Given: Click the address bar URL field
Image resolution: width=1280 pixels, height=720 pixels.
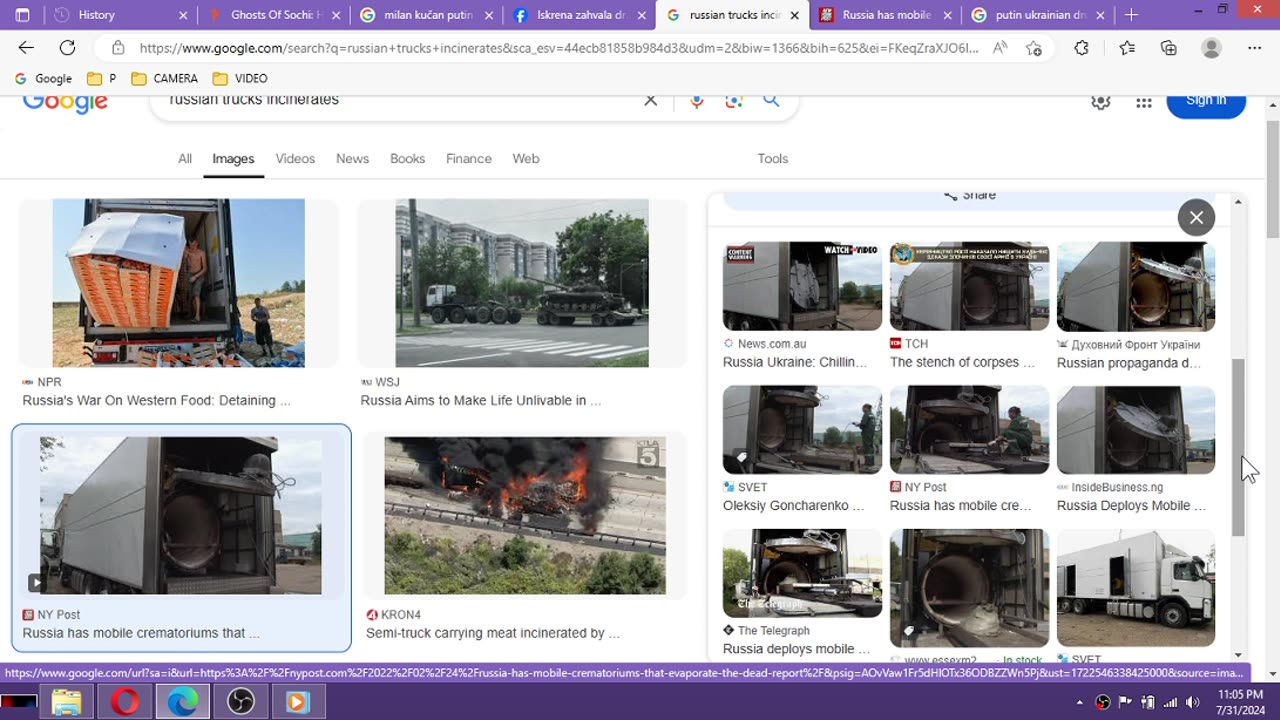Looking at the screenshot, I should coord(558,48).
